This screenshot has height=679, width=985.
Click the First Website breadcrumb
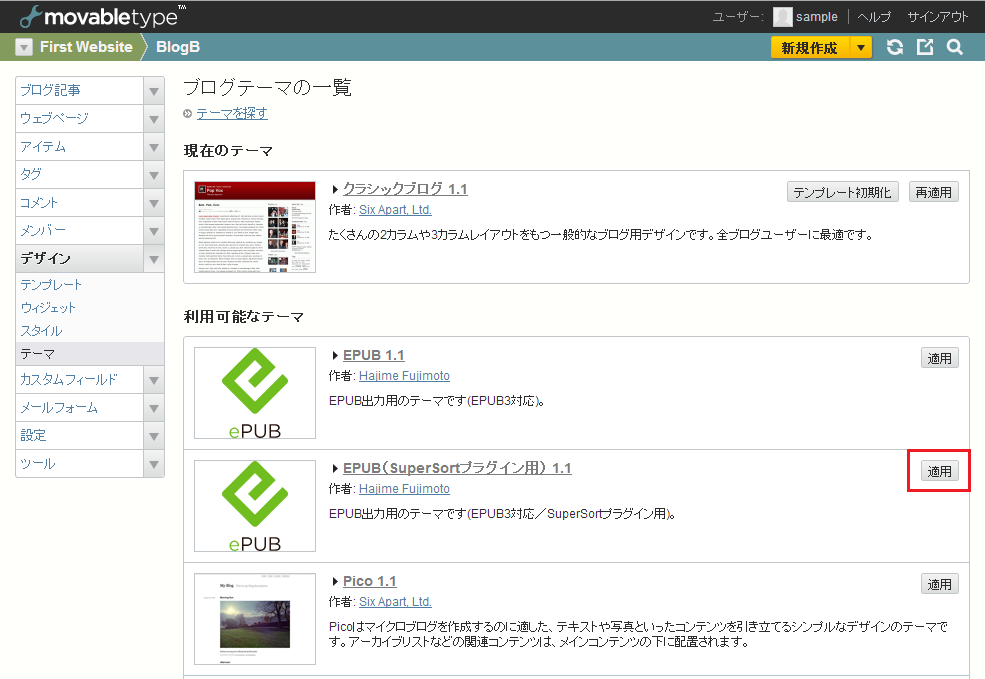pos(86,47)
